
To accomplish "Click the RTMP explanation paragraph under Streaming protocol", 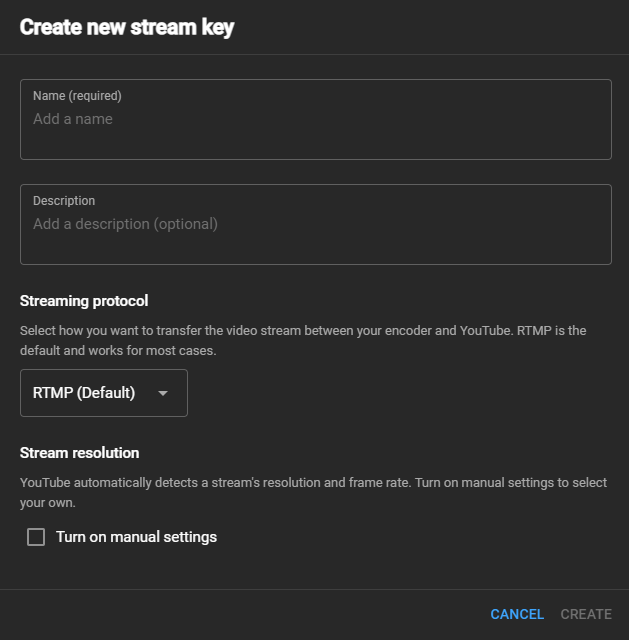I will point(303,340).
